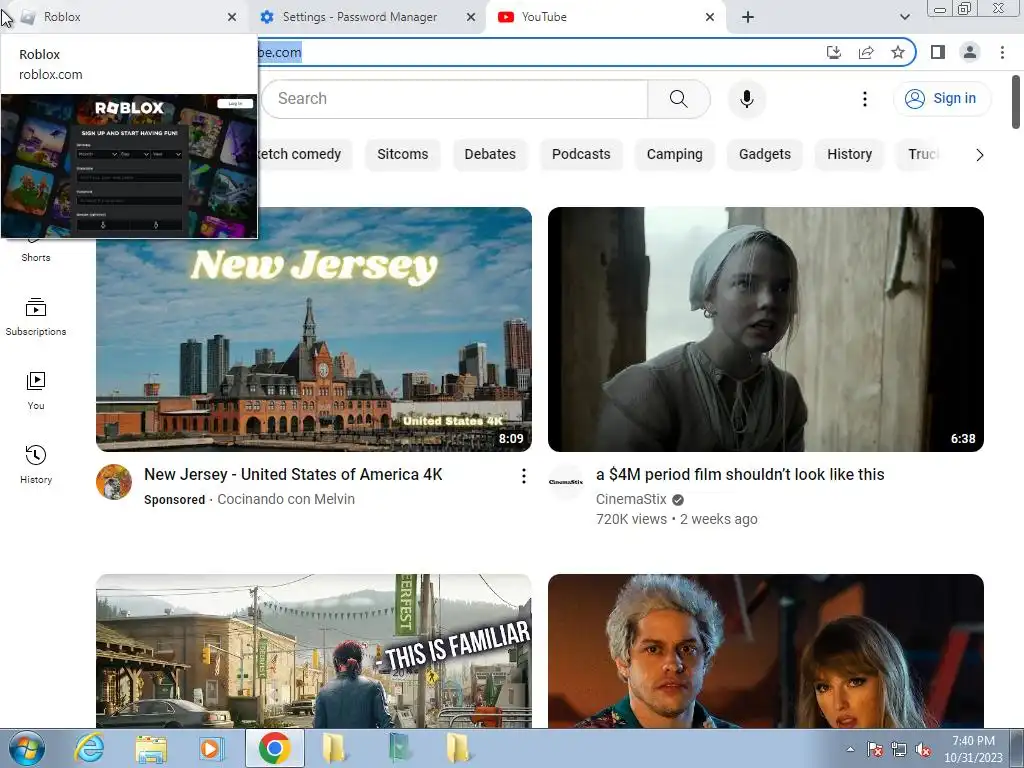Open more options for New Jersey video
1024x768 pixels.
pos(523,476)
